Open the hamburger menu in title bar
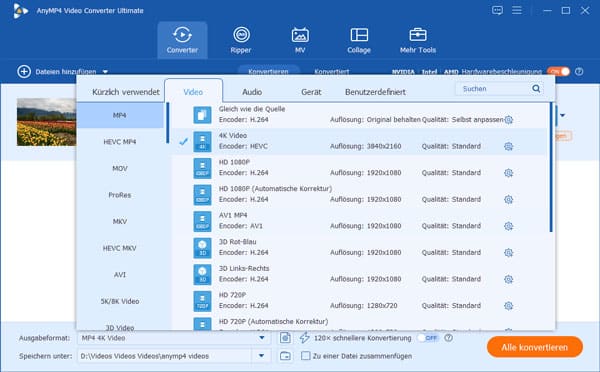Viewport: 600px width, 372px height. tap(517, 10)
